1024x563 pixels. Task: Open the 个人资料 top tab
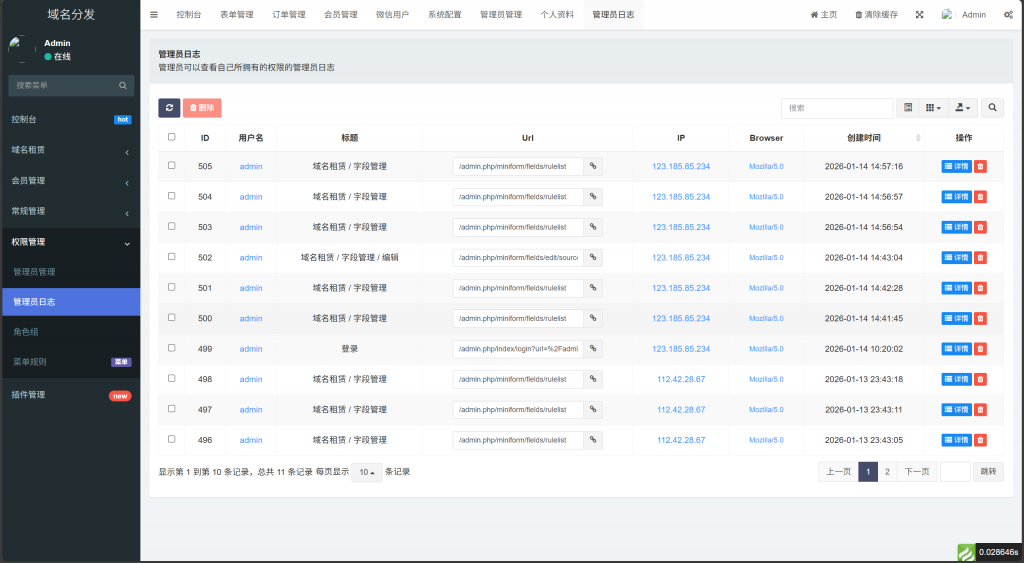[x=557, y=14]
